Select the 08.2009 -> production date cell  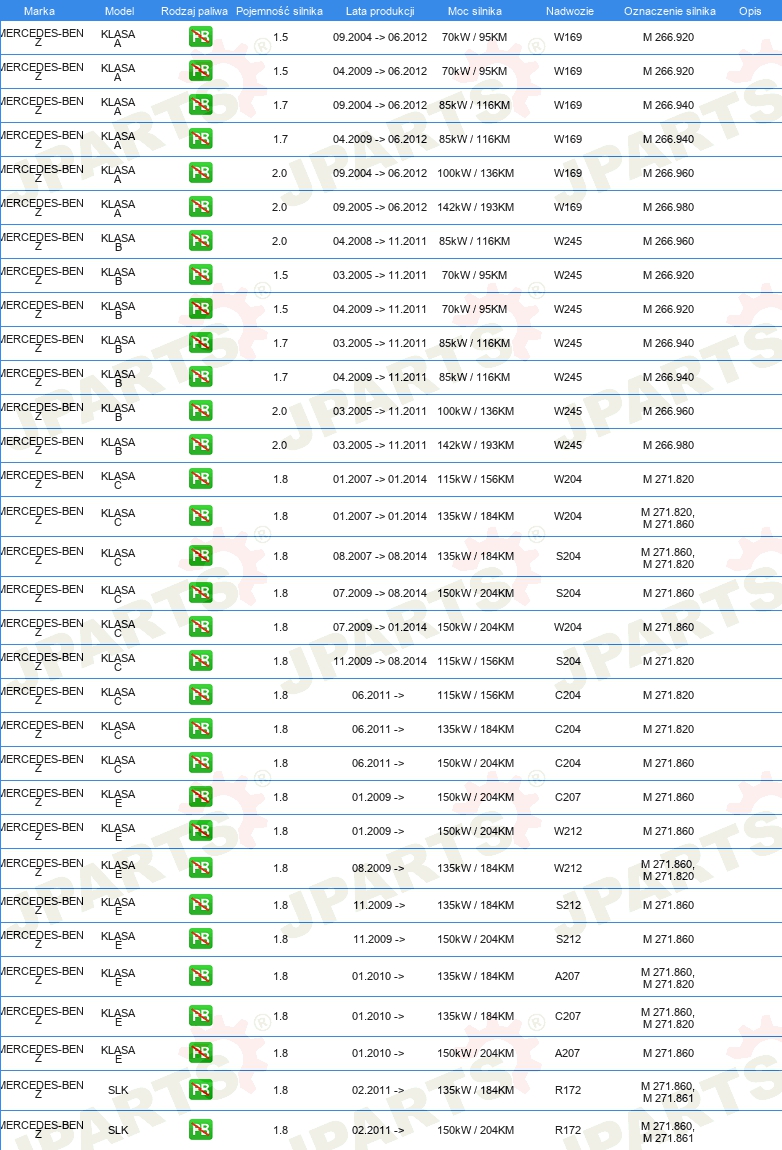[x=378, y=868]
